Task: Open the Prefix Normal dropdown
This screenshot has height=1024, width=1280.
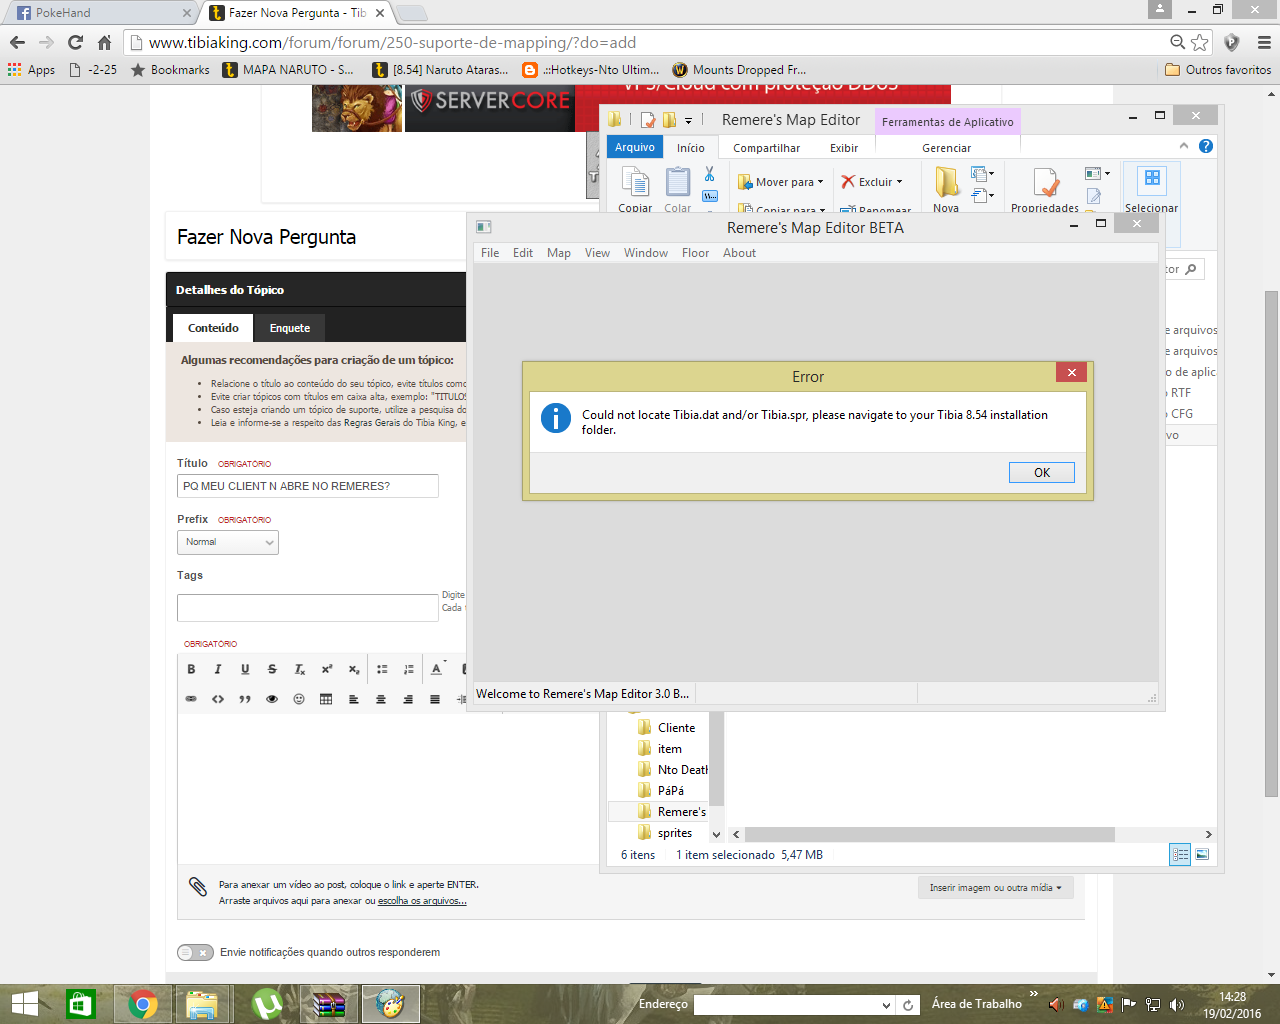Action: (228, 542)
